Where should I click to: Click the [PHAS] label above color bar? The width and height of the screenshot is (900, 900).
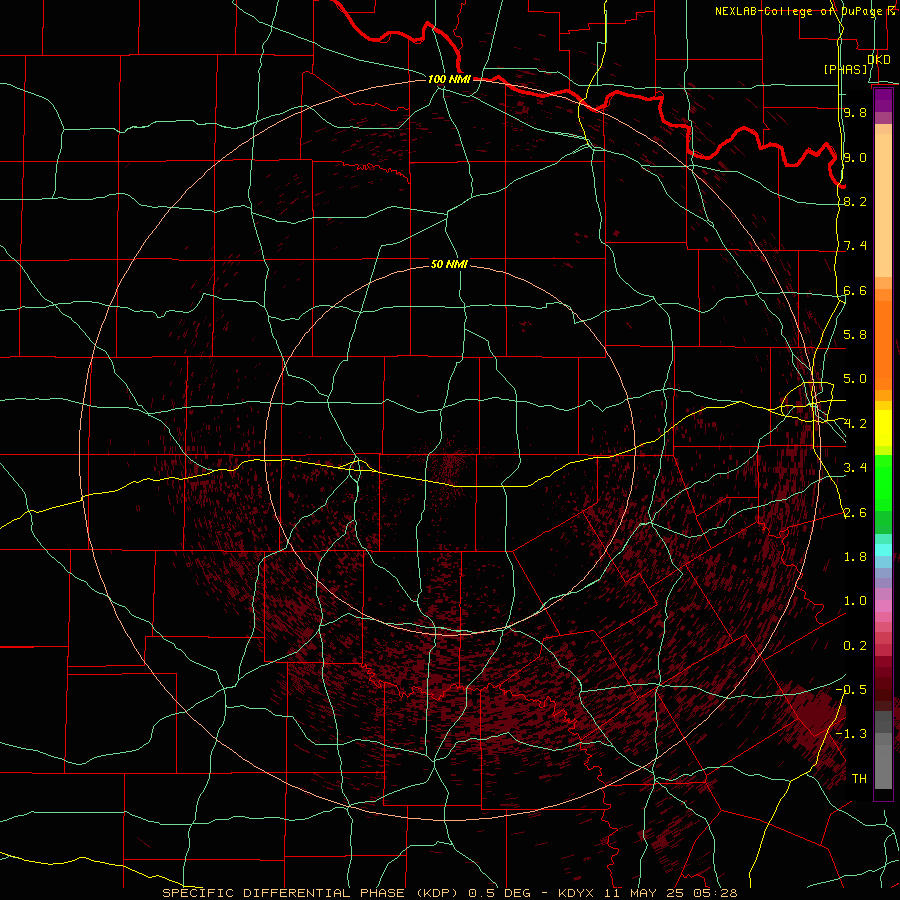tap(846, 69)
